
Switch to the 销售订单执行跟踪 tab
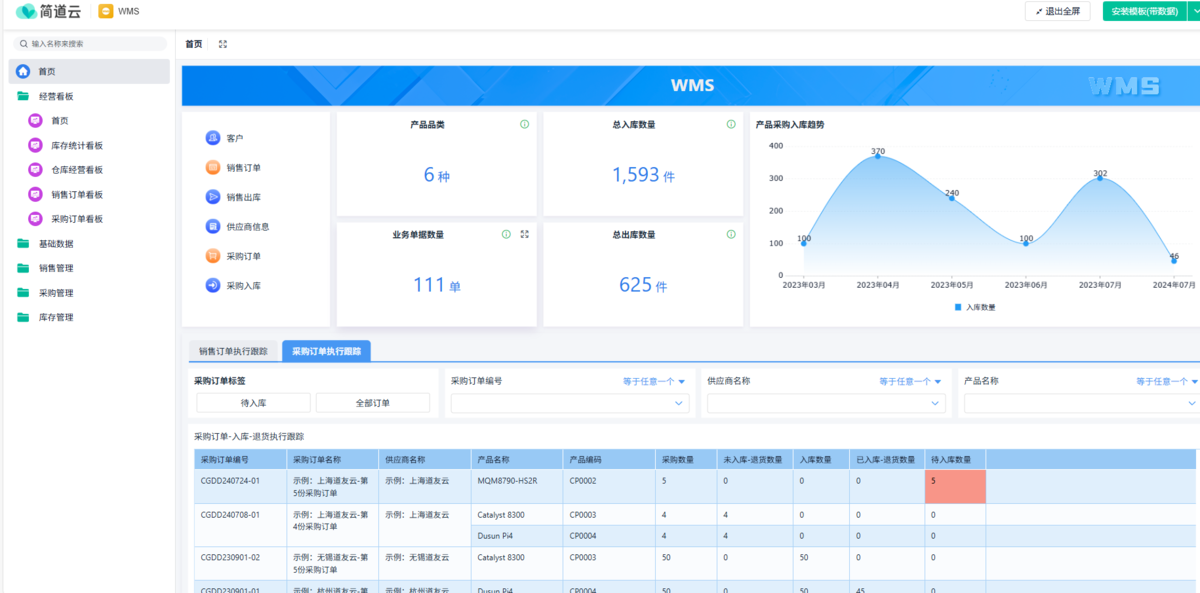pos(233,351)
